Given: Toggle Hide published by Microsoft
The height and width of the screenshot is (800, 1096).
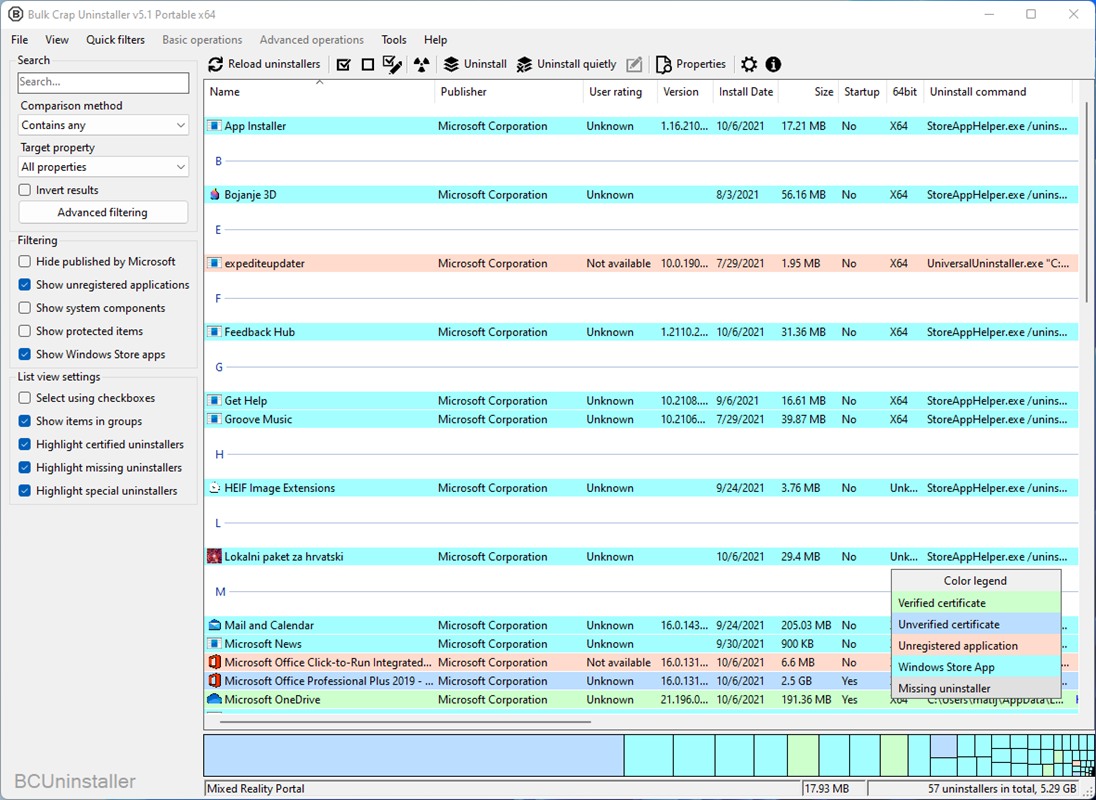Looking at the screenshot, I should click(24, 261).
